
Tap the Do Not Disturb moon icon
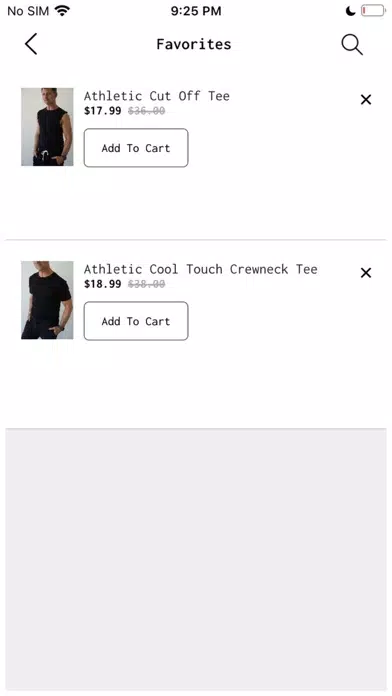tap(350, 11)
